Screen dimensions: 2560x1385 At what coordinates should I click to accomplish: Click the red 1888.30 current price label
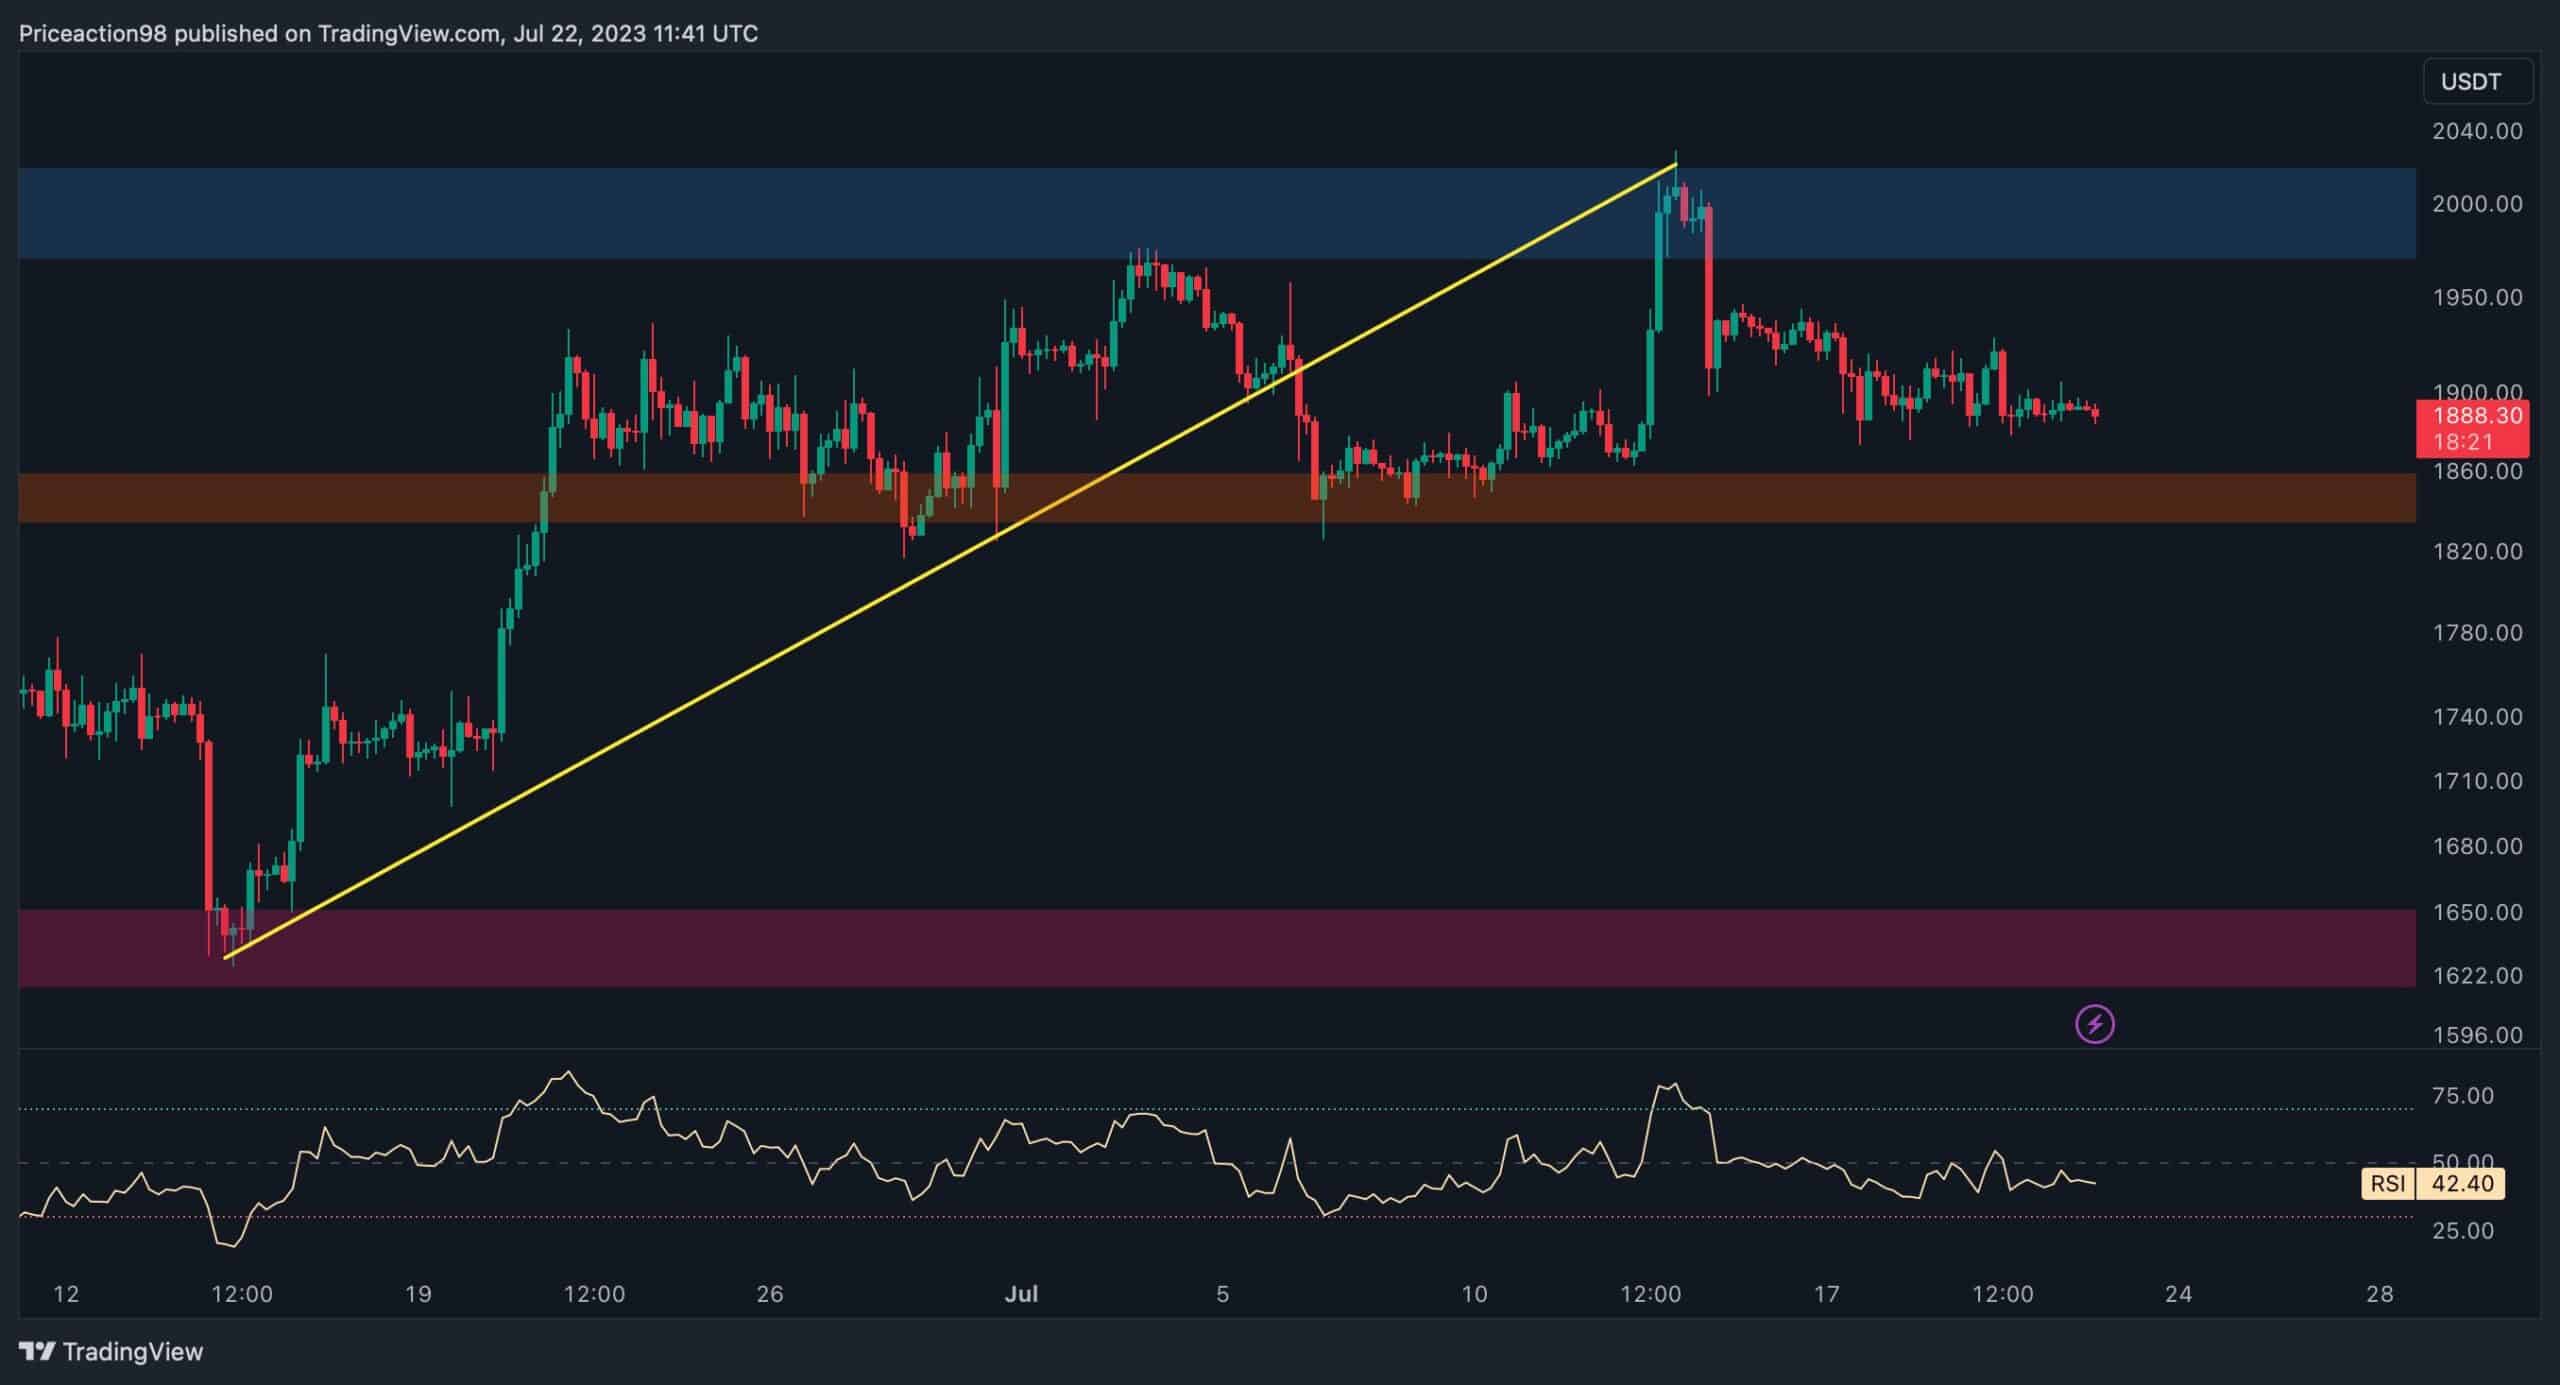click(2472, 428)
